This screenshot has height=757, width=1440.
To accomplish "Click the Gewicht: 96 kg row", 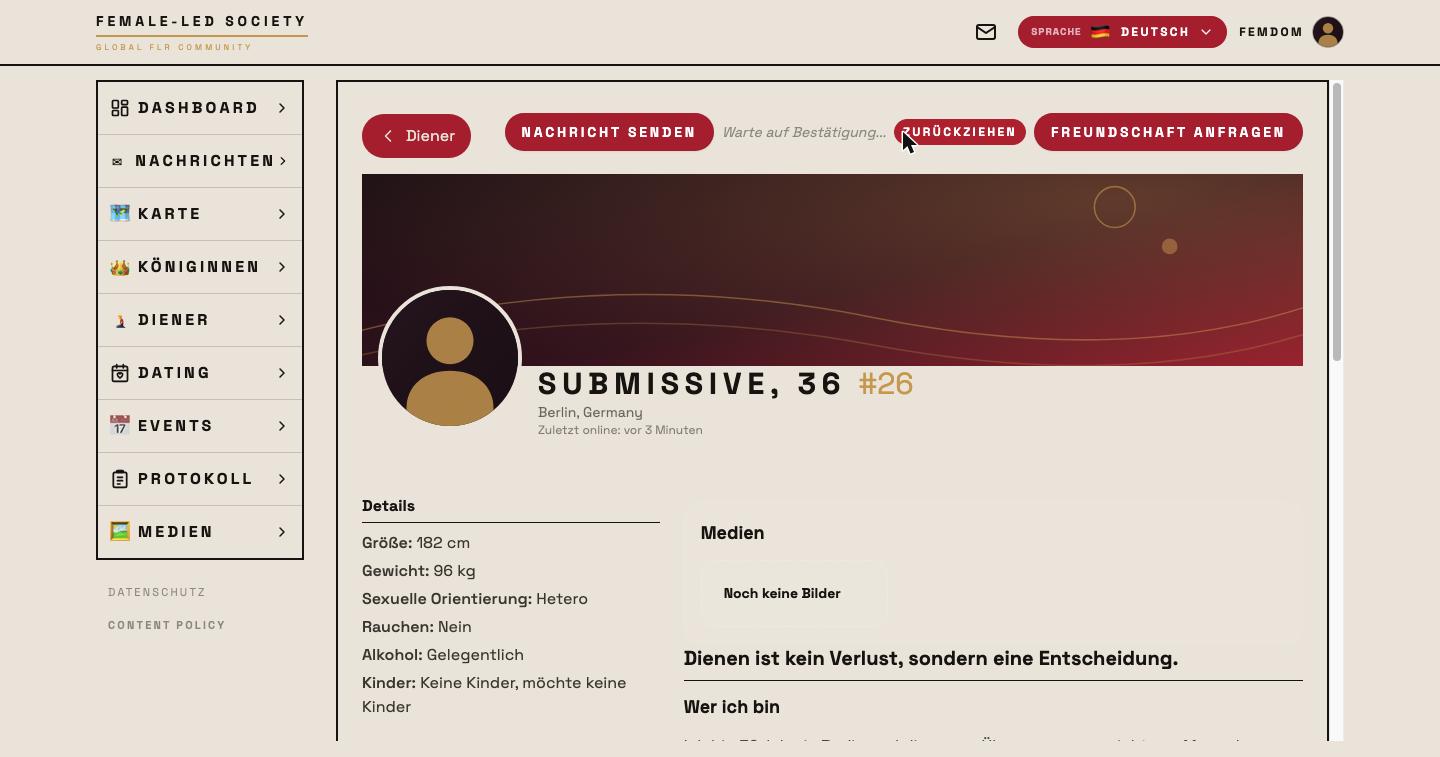I will pyautogui.click(x=419, y=571).
